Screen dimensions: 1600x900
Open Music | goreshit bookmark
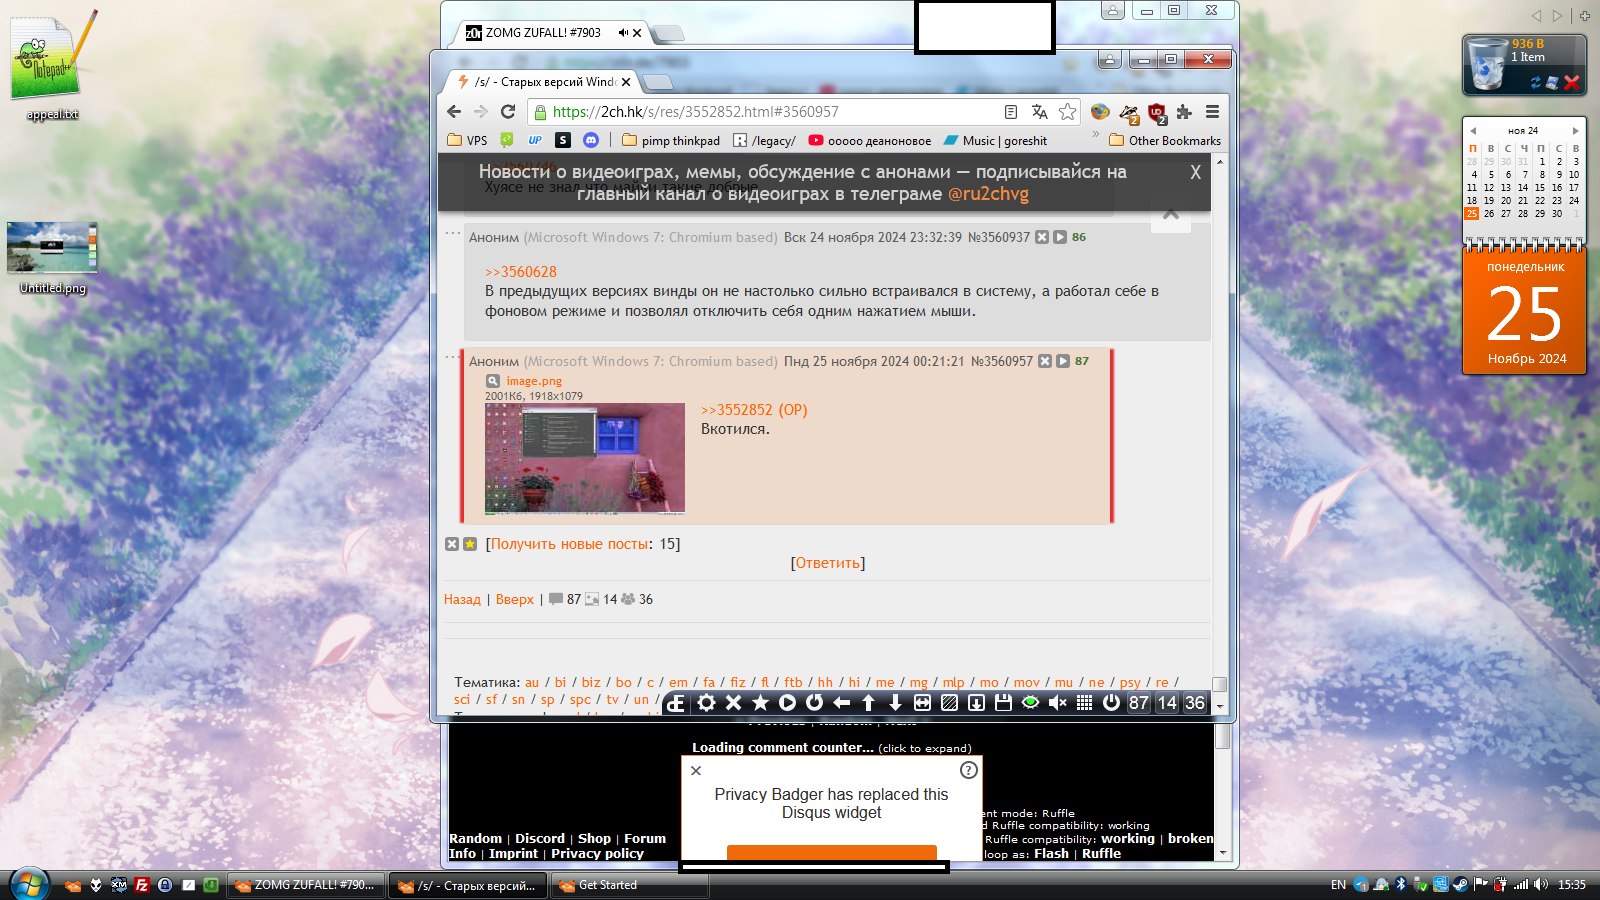click(995, 141)
